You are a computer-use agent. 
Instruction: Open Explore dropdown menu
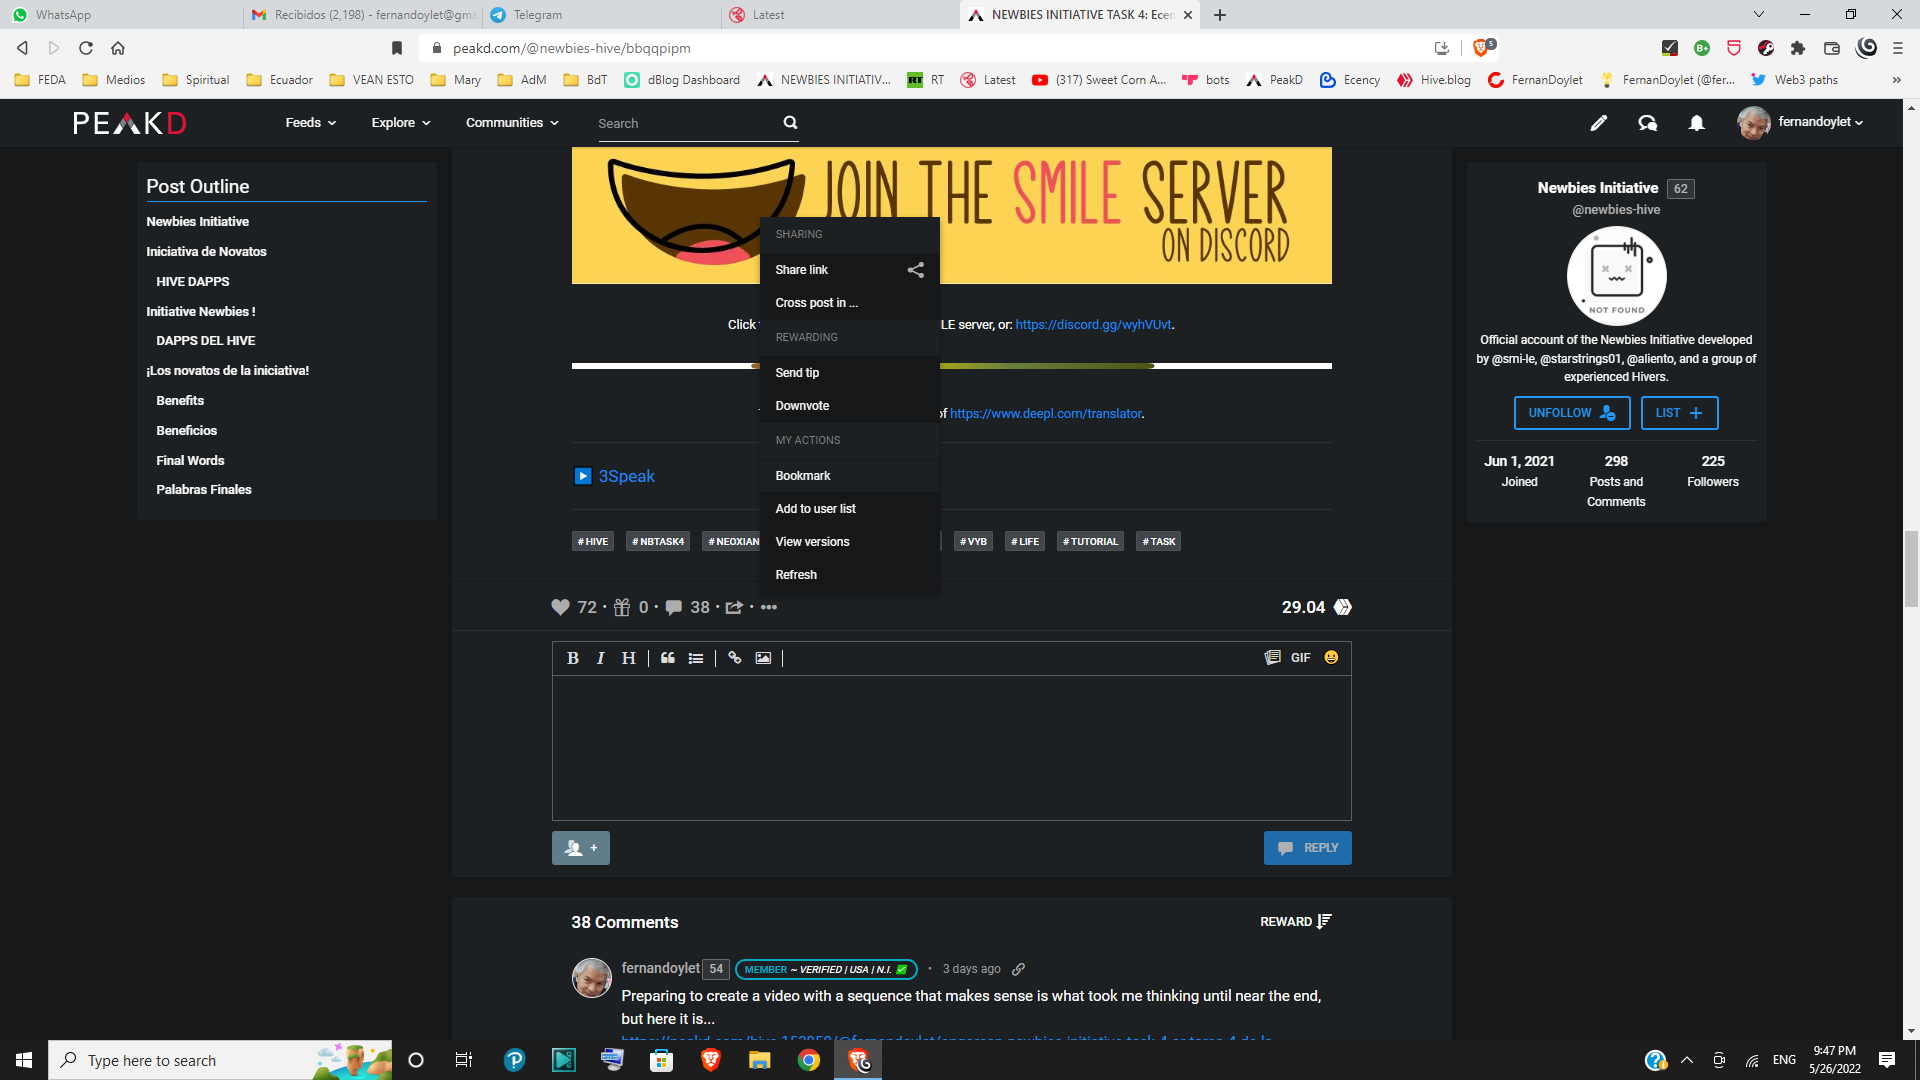click(x=401, y=122)
